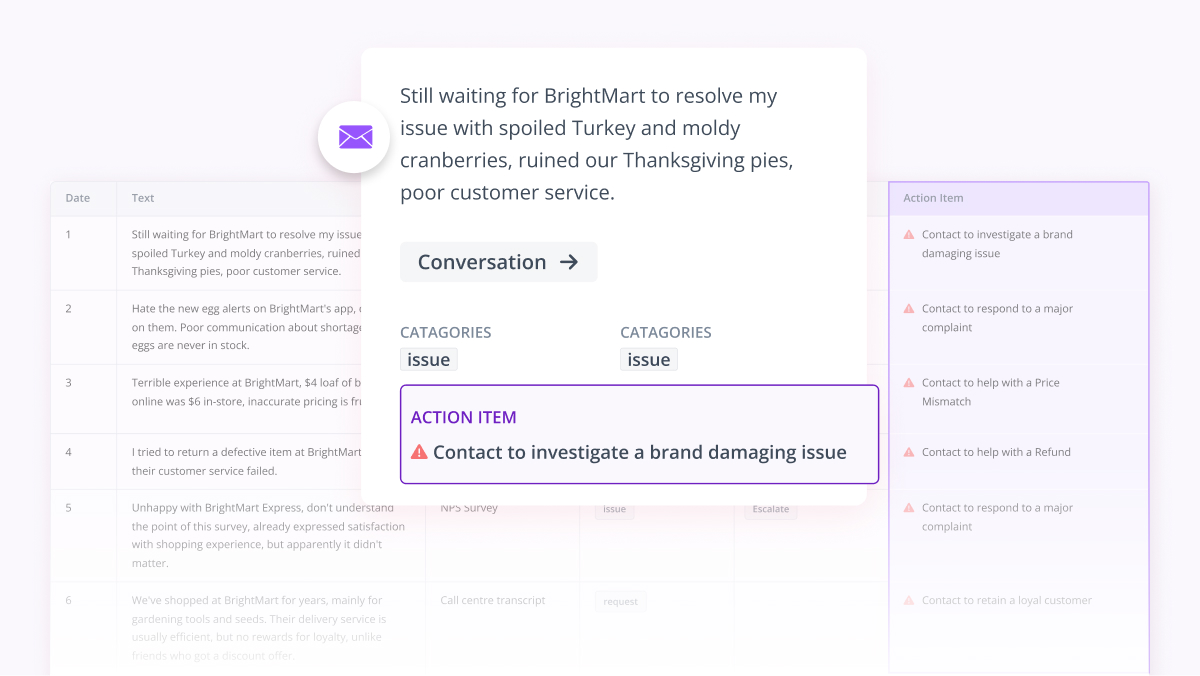Click the arrow in the Conversation button

coord(568,262)
